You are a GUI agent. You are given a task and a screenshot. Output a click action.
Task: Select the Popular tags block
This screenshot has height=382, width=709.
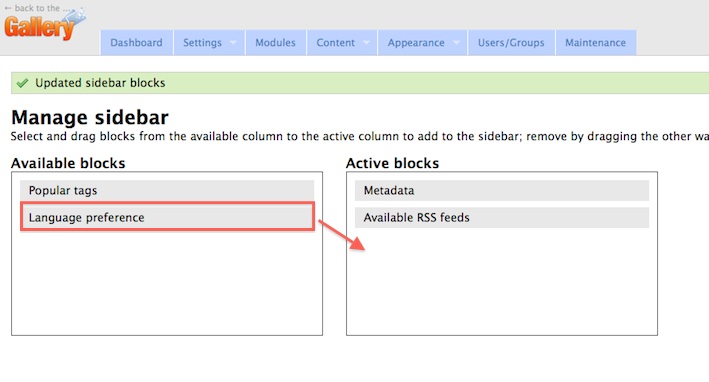(x=167, y=190)
